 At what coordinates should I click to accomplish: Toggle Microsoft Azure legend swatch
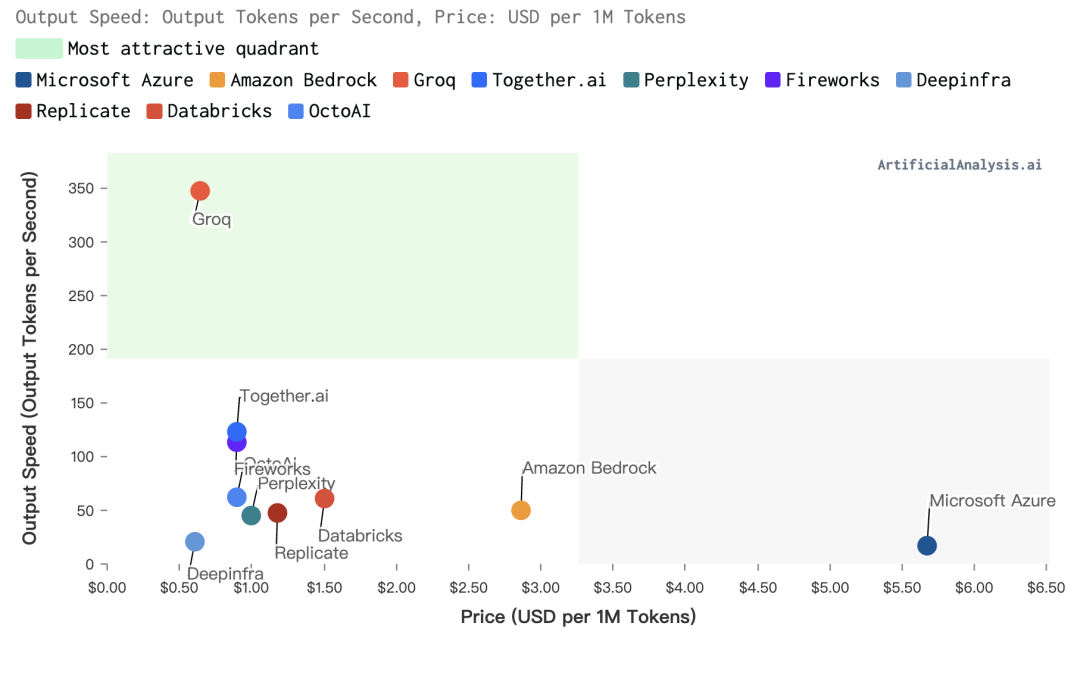click(x=23, y=80)
